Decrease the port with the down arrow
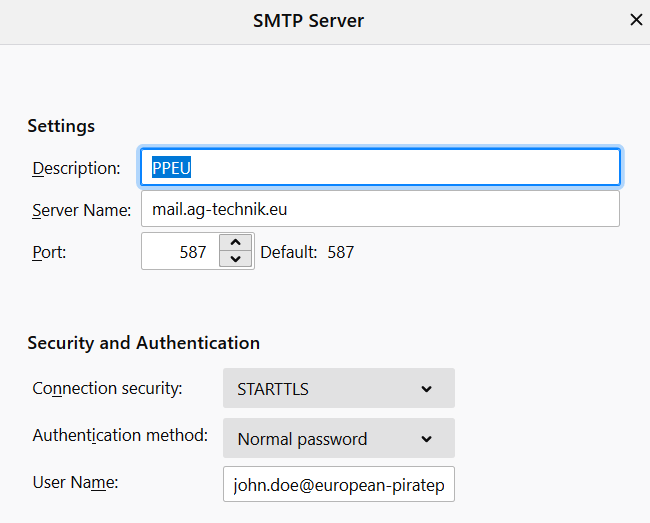This screenshot has width=650, height=523. coord(235,260)
